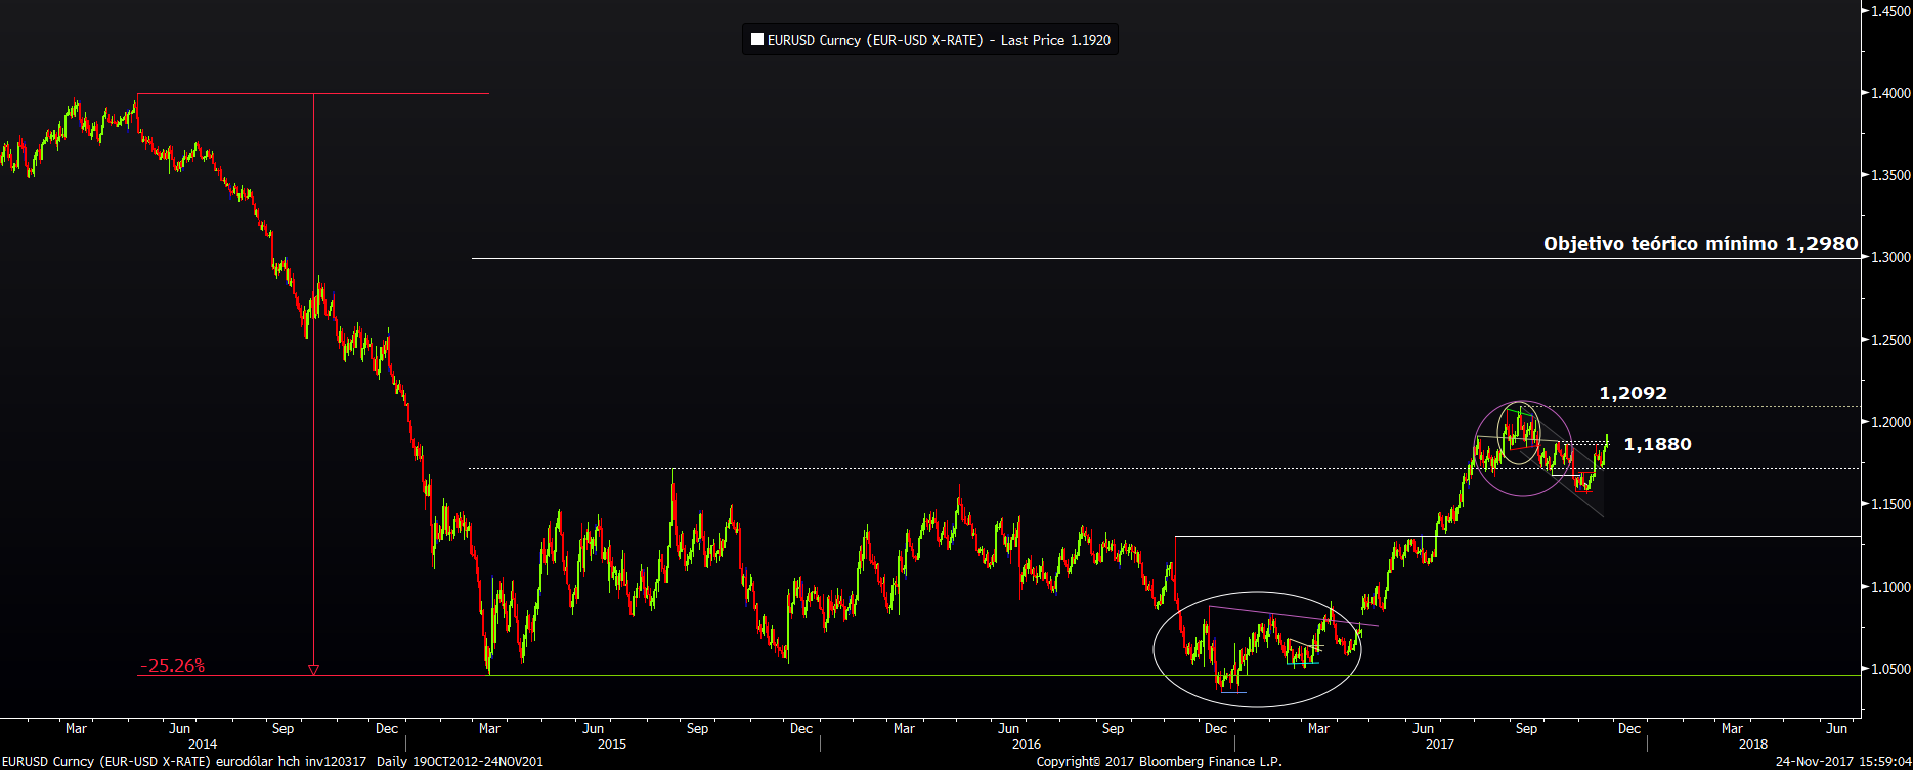
Task: Click the Dec label in the 2017 section
Action: (x=1629, y=729)
